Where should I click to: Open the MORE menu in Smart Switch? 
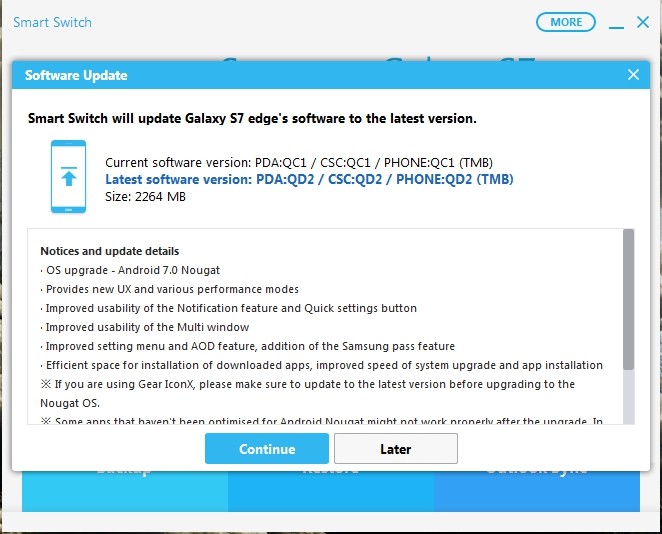tap(566, 22)
